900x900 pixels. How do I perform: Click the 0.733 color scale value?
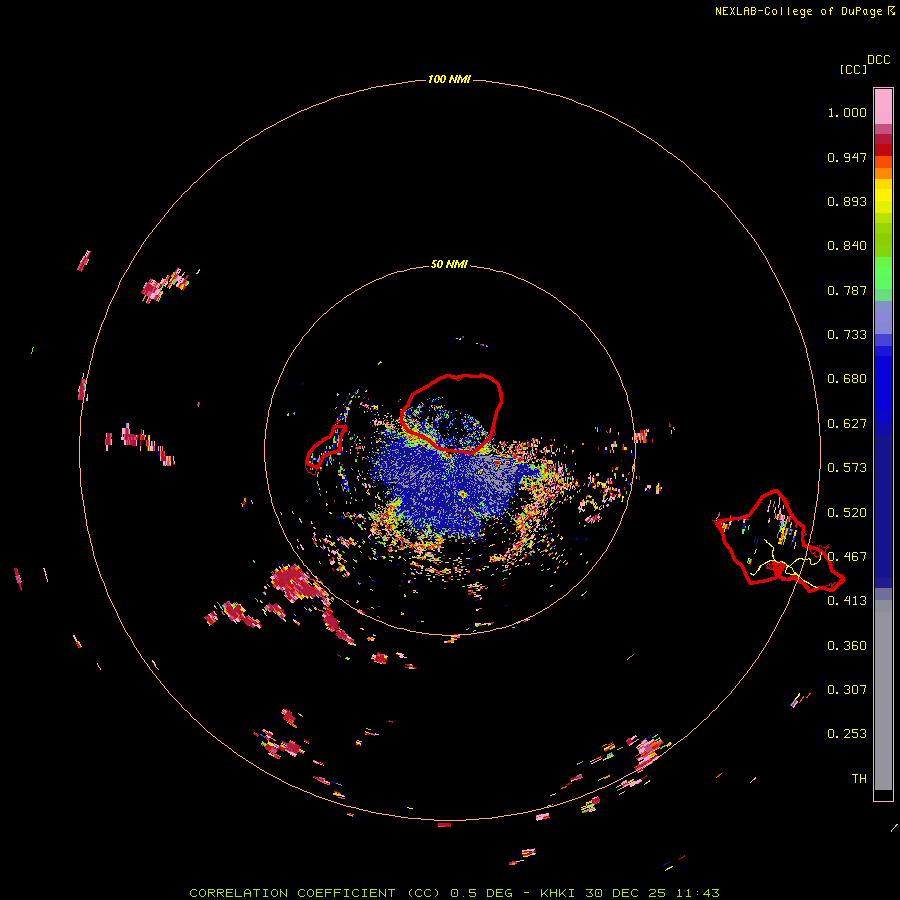tap(847, 335)
